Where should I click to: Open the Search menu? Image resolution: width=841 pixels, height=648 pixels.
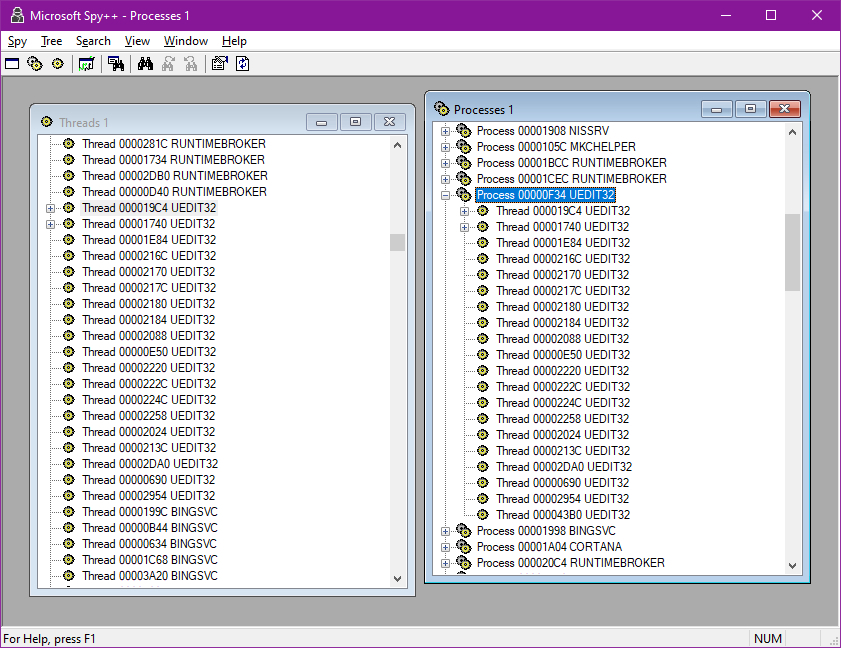pos(93,41)
